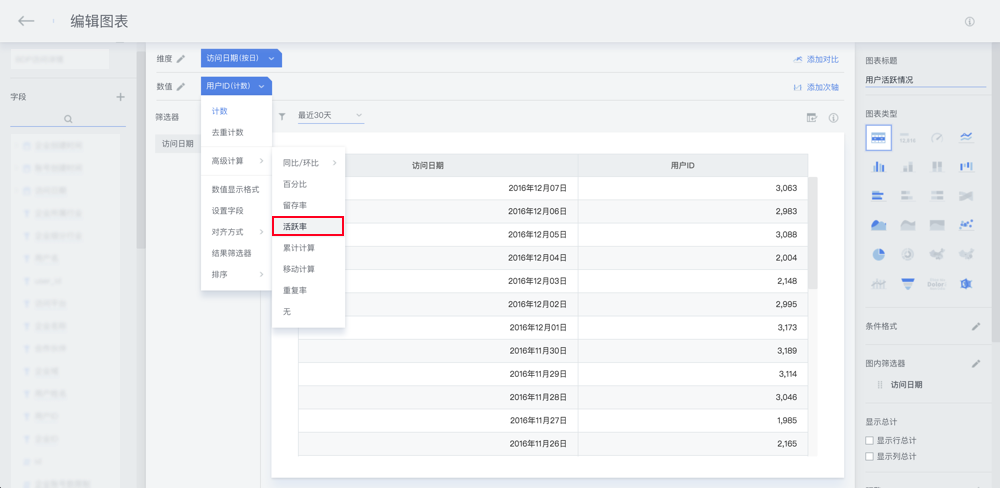Expand the 对齐方式 submenu
The width and height of the screenshot is (1000, 488).
[237, 232]
